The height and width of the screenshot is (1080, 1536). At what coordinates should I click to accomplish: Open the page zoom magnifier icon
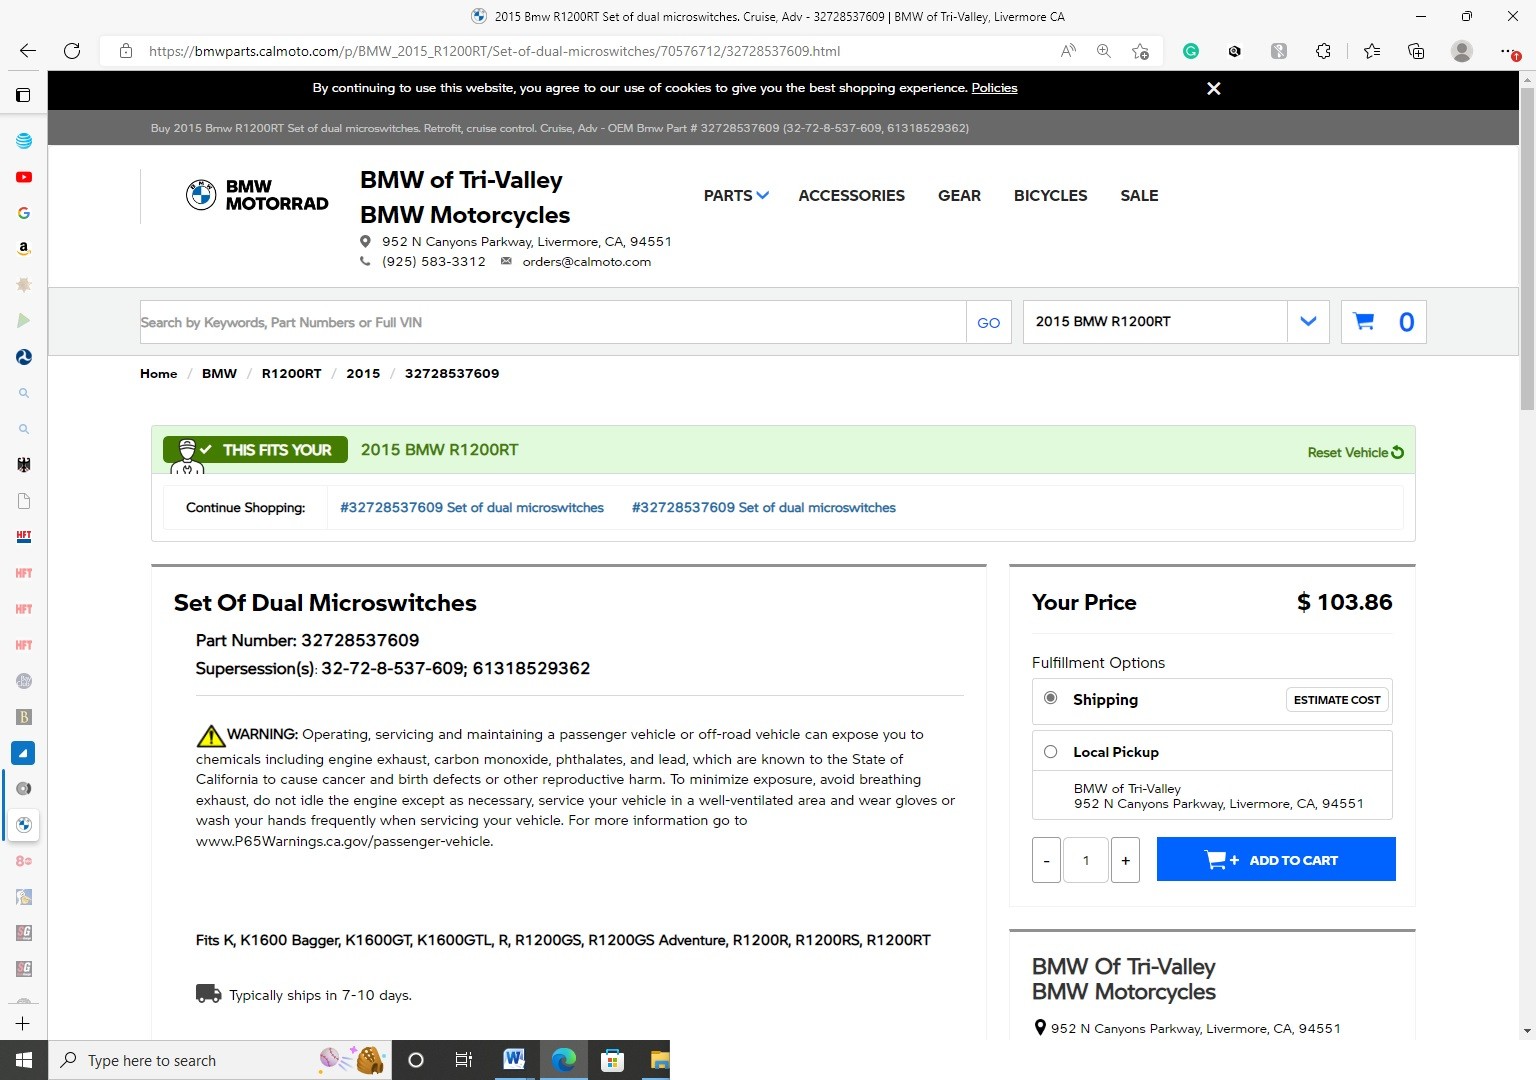point(1104,51)
